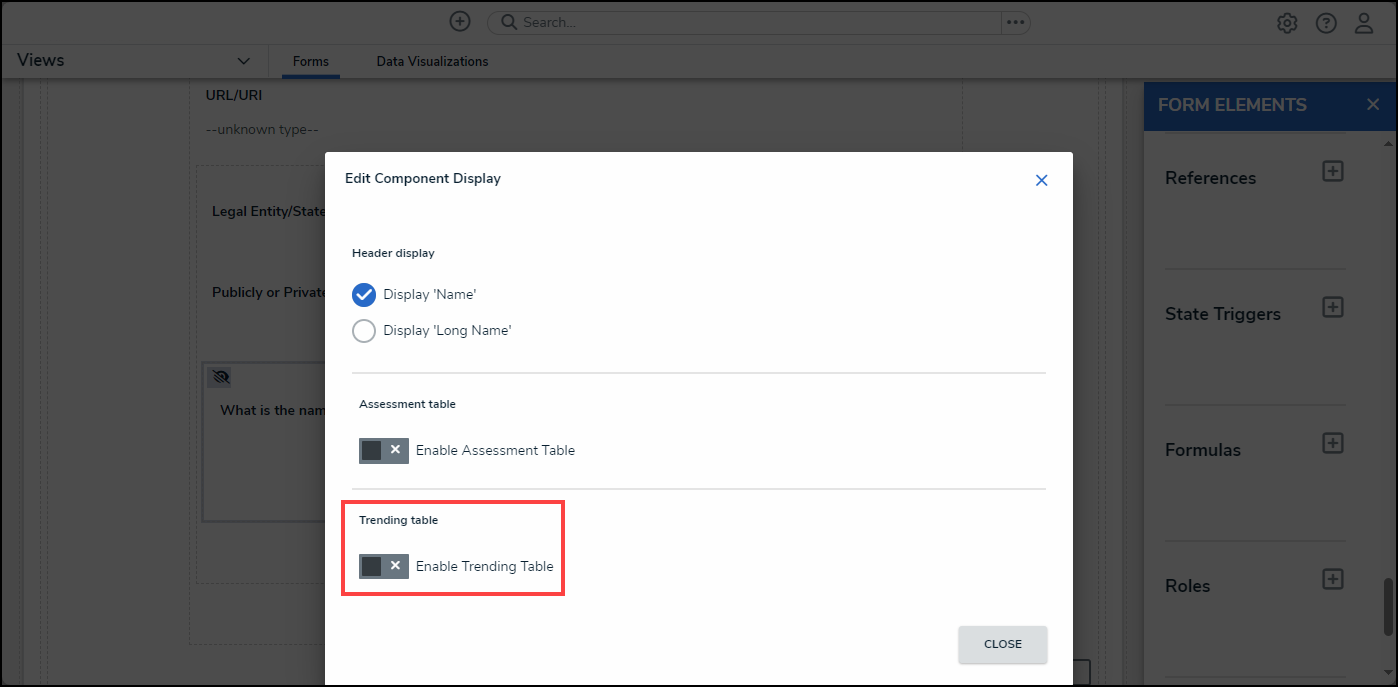Enable the Trending Table toggle
This screenshot has height=687, width=1398.
[x=383, y=566]
